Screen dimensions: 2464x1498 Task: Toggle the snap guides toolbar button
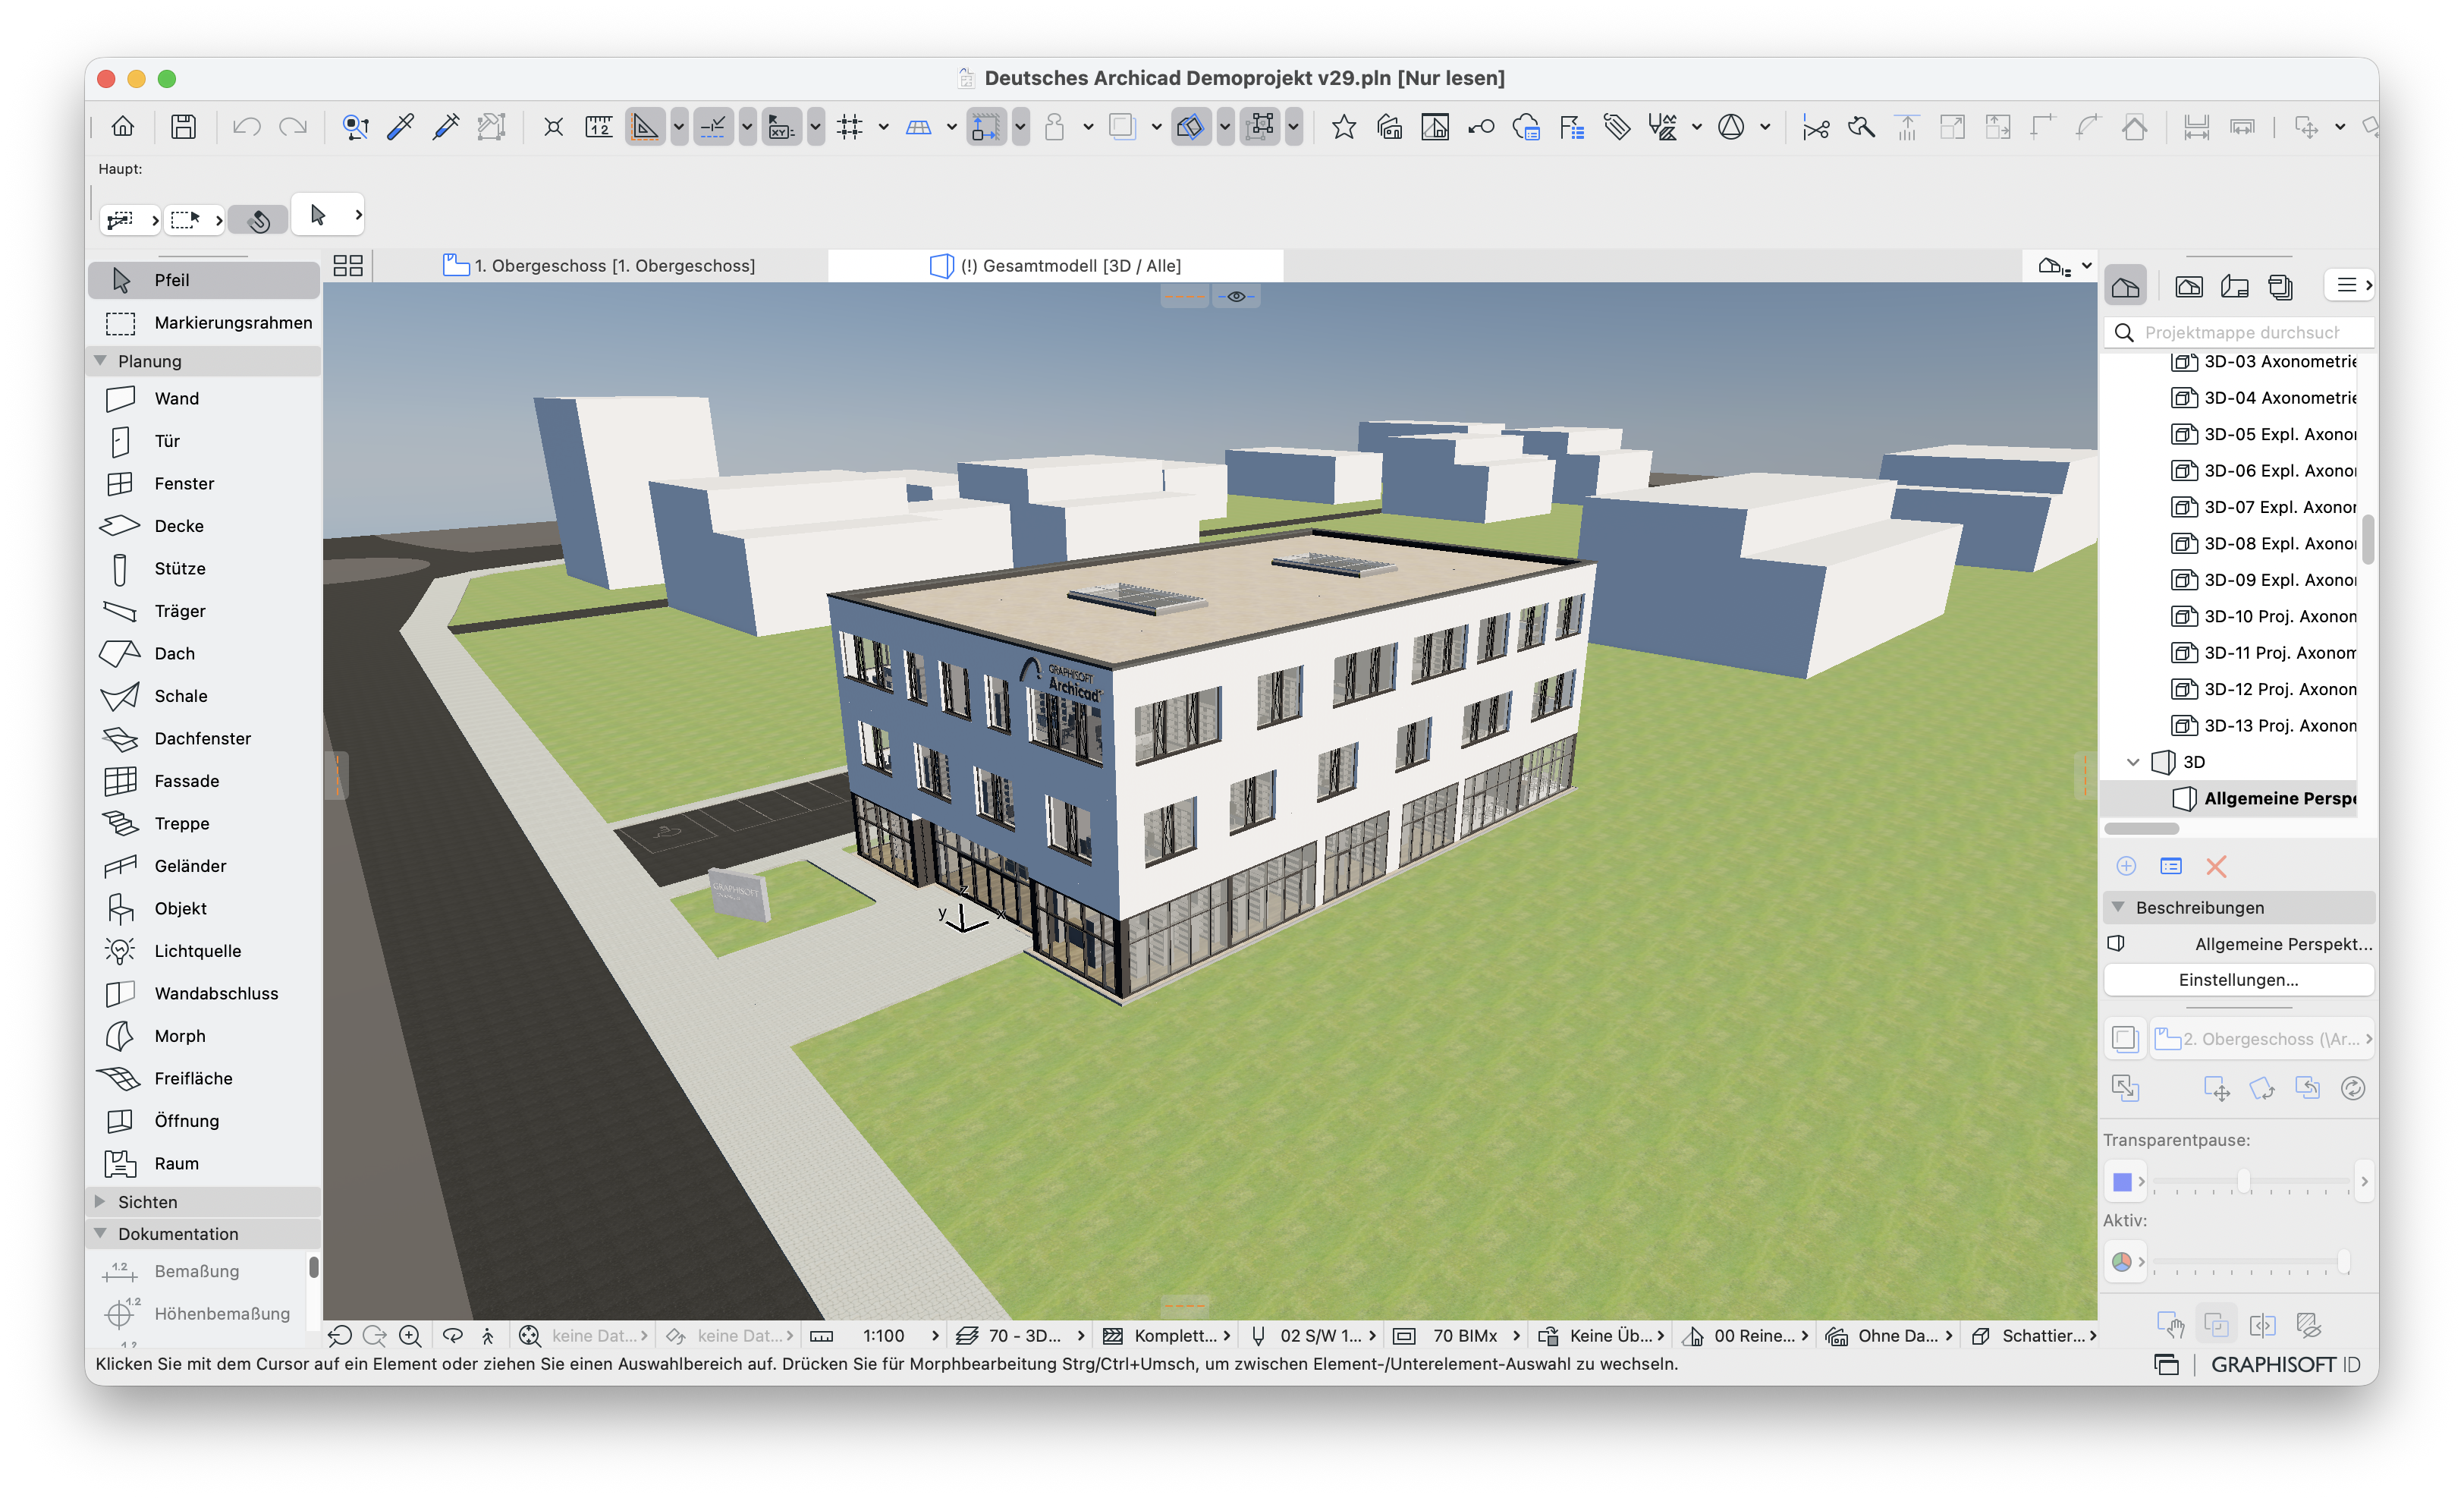[713, 127]
